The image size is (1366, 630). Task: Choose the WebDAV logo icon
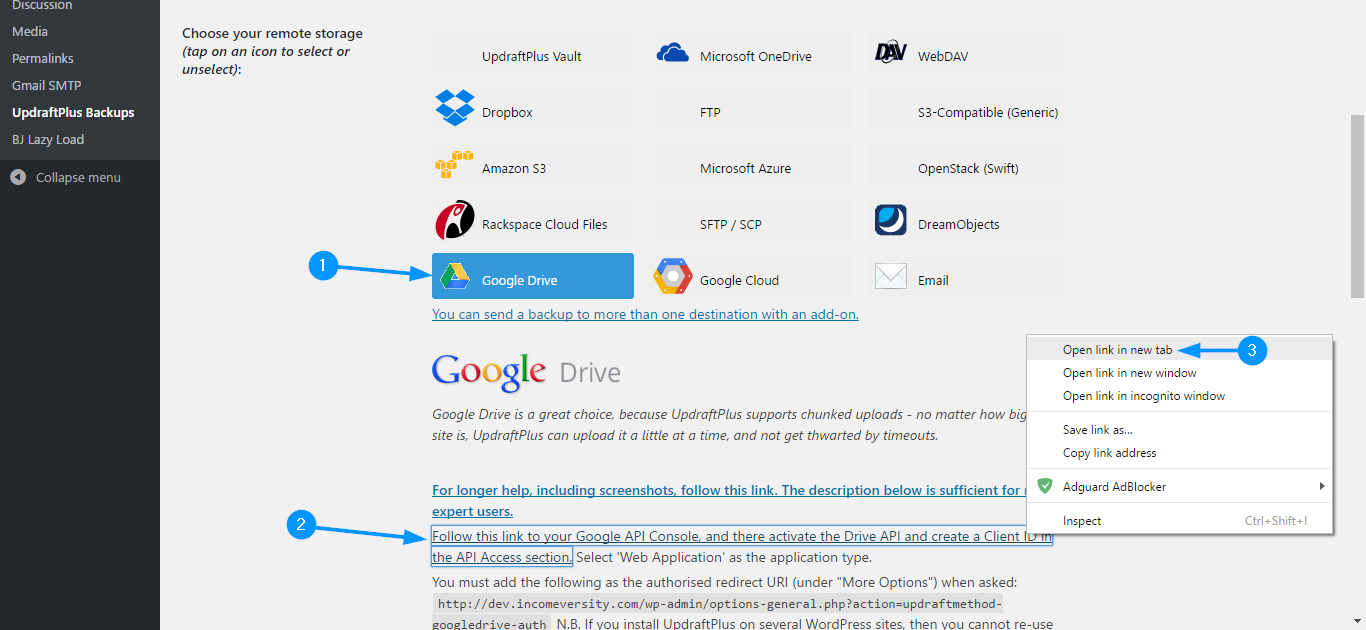[890, 52]
